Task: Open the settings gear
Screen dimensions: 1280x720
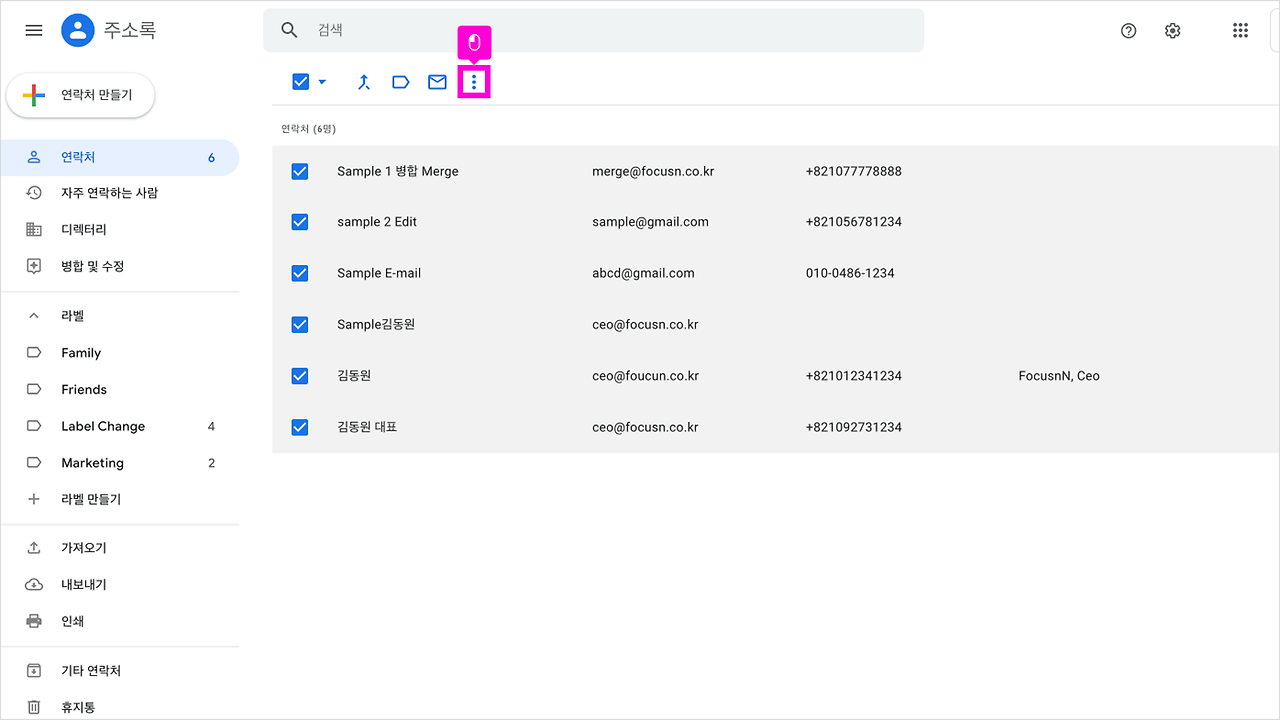Action: (x=1173, y=31)
